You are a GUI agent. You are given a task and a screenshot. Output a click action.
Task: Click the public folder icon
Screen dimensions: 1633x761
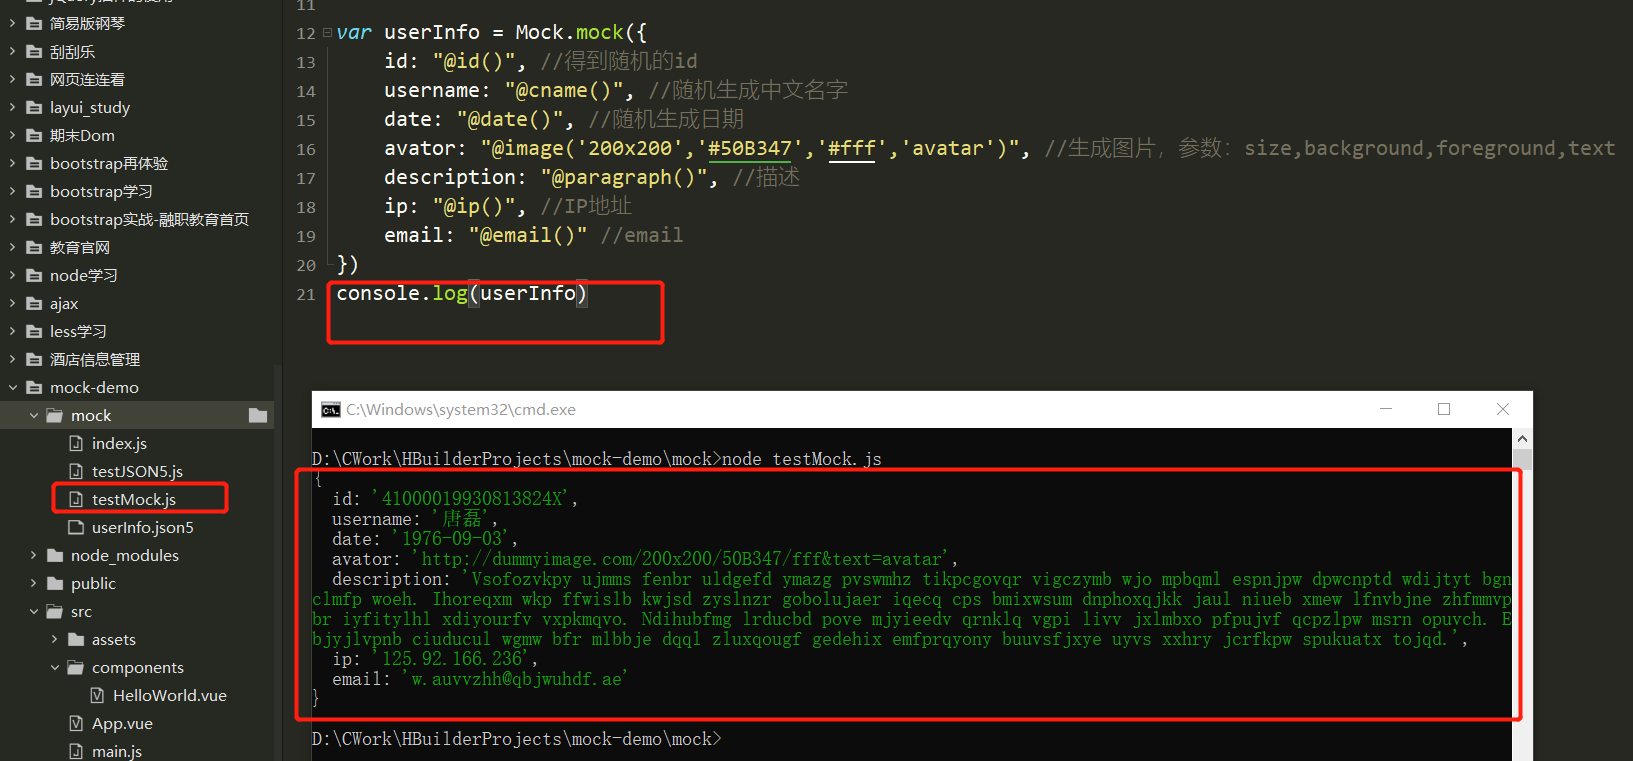click(x=55, y=583)
